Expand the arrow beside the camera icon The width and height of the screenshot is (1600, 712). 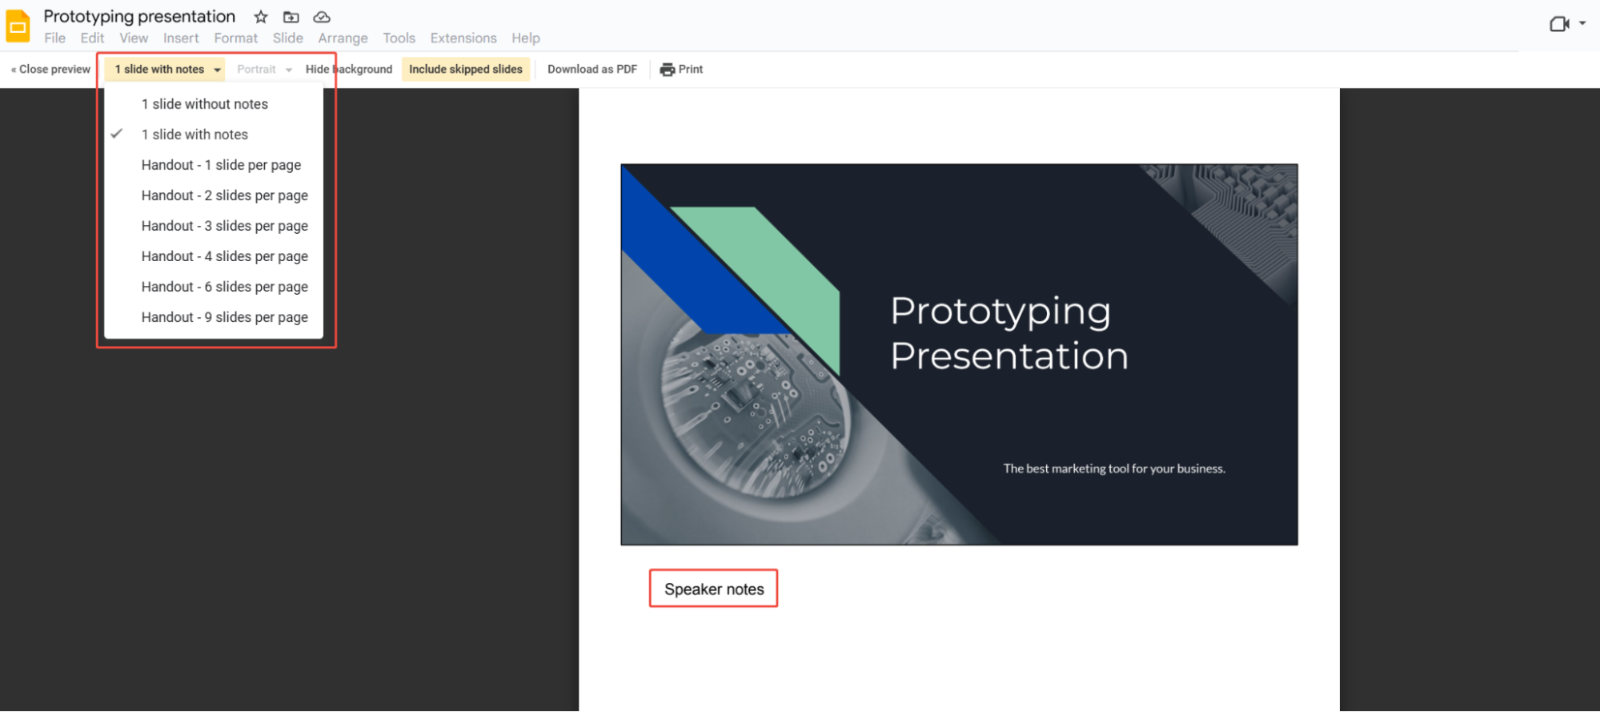[x=1582, y=23]
